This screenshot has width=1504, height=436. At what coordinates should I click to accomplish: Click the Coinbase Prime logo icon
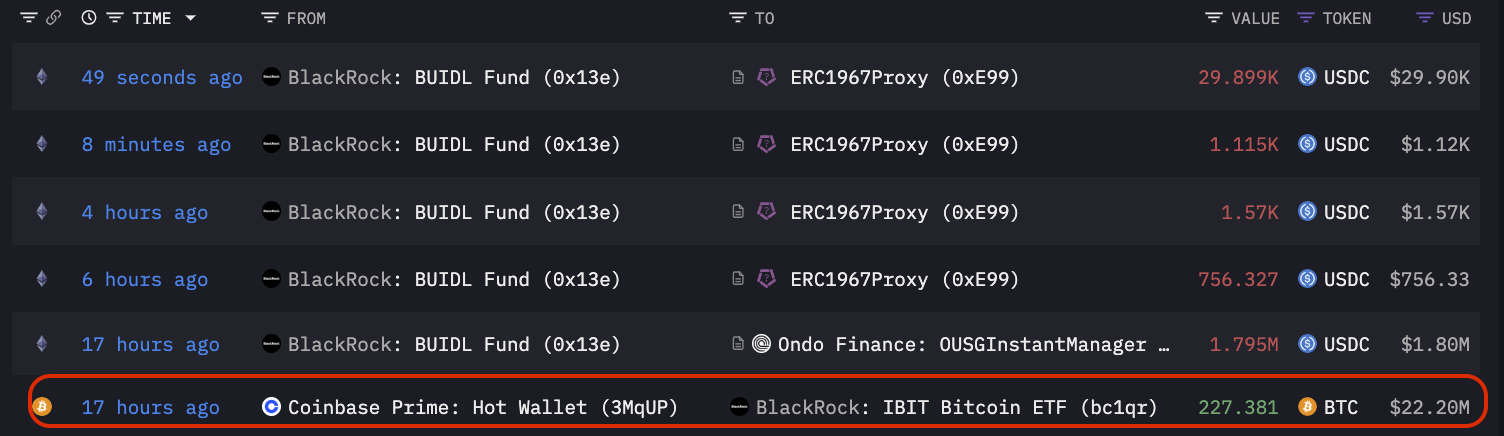pyautogui.click(x=271, y=407)
